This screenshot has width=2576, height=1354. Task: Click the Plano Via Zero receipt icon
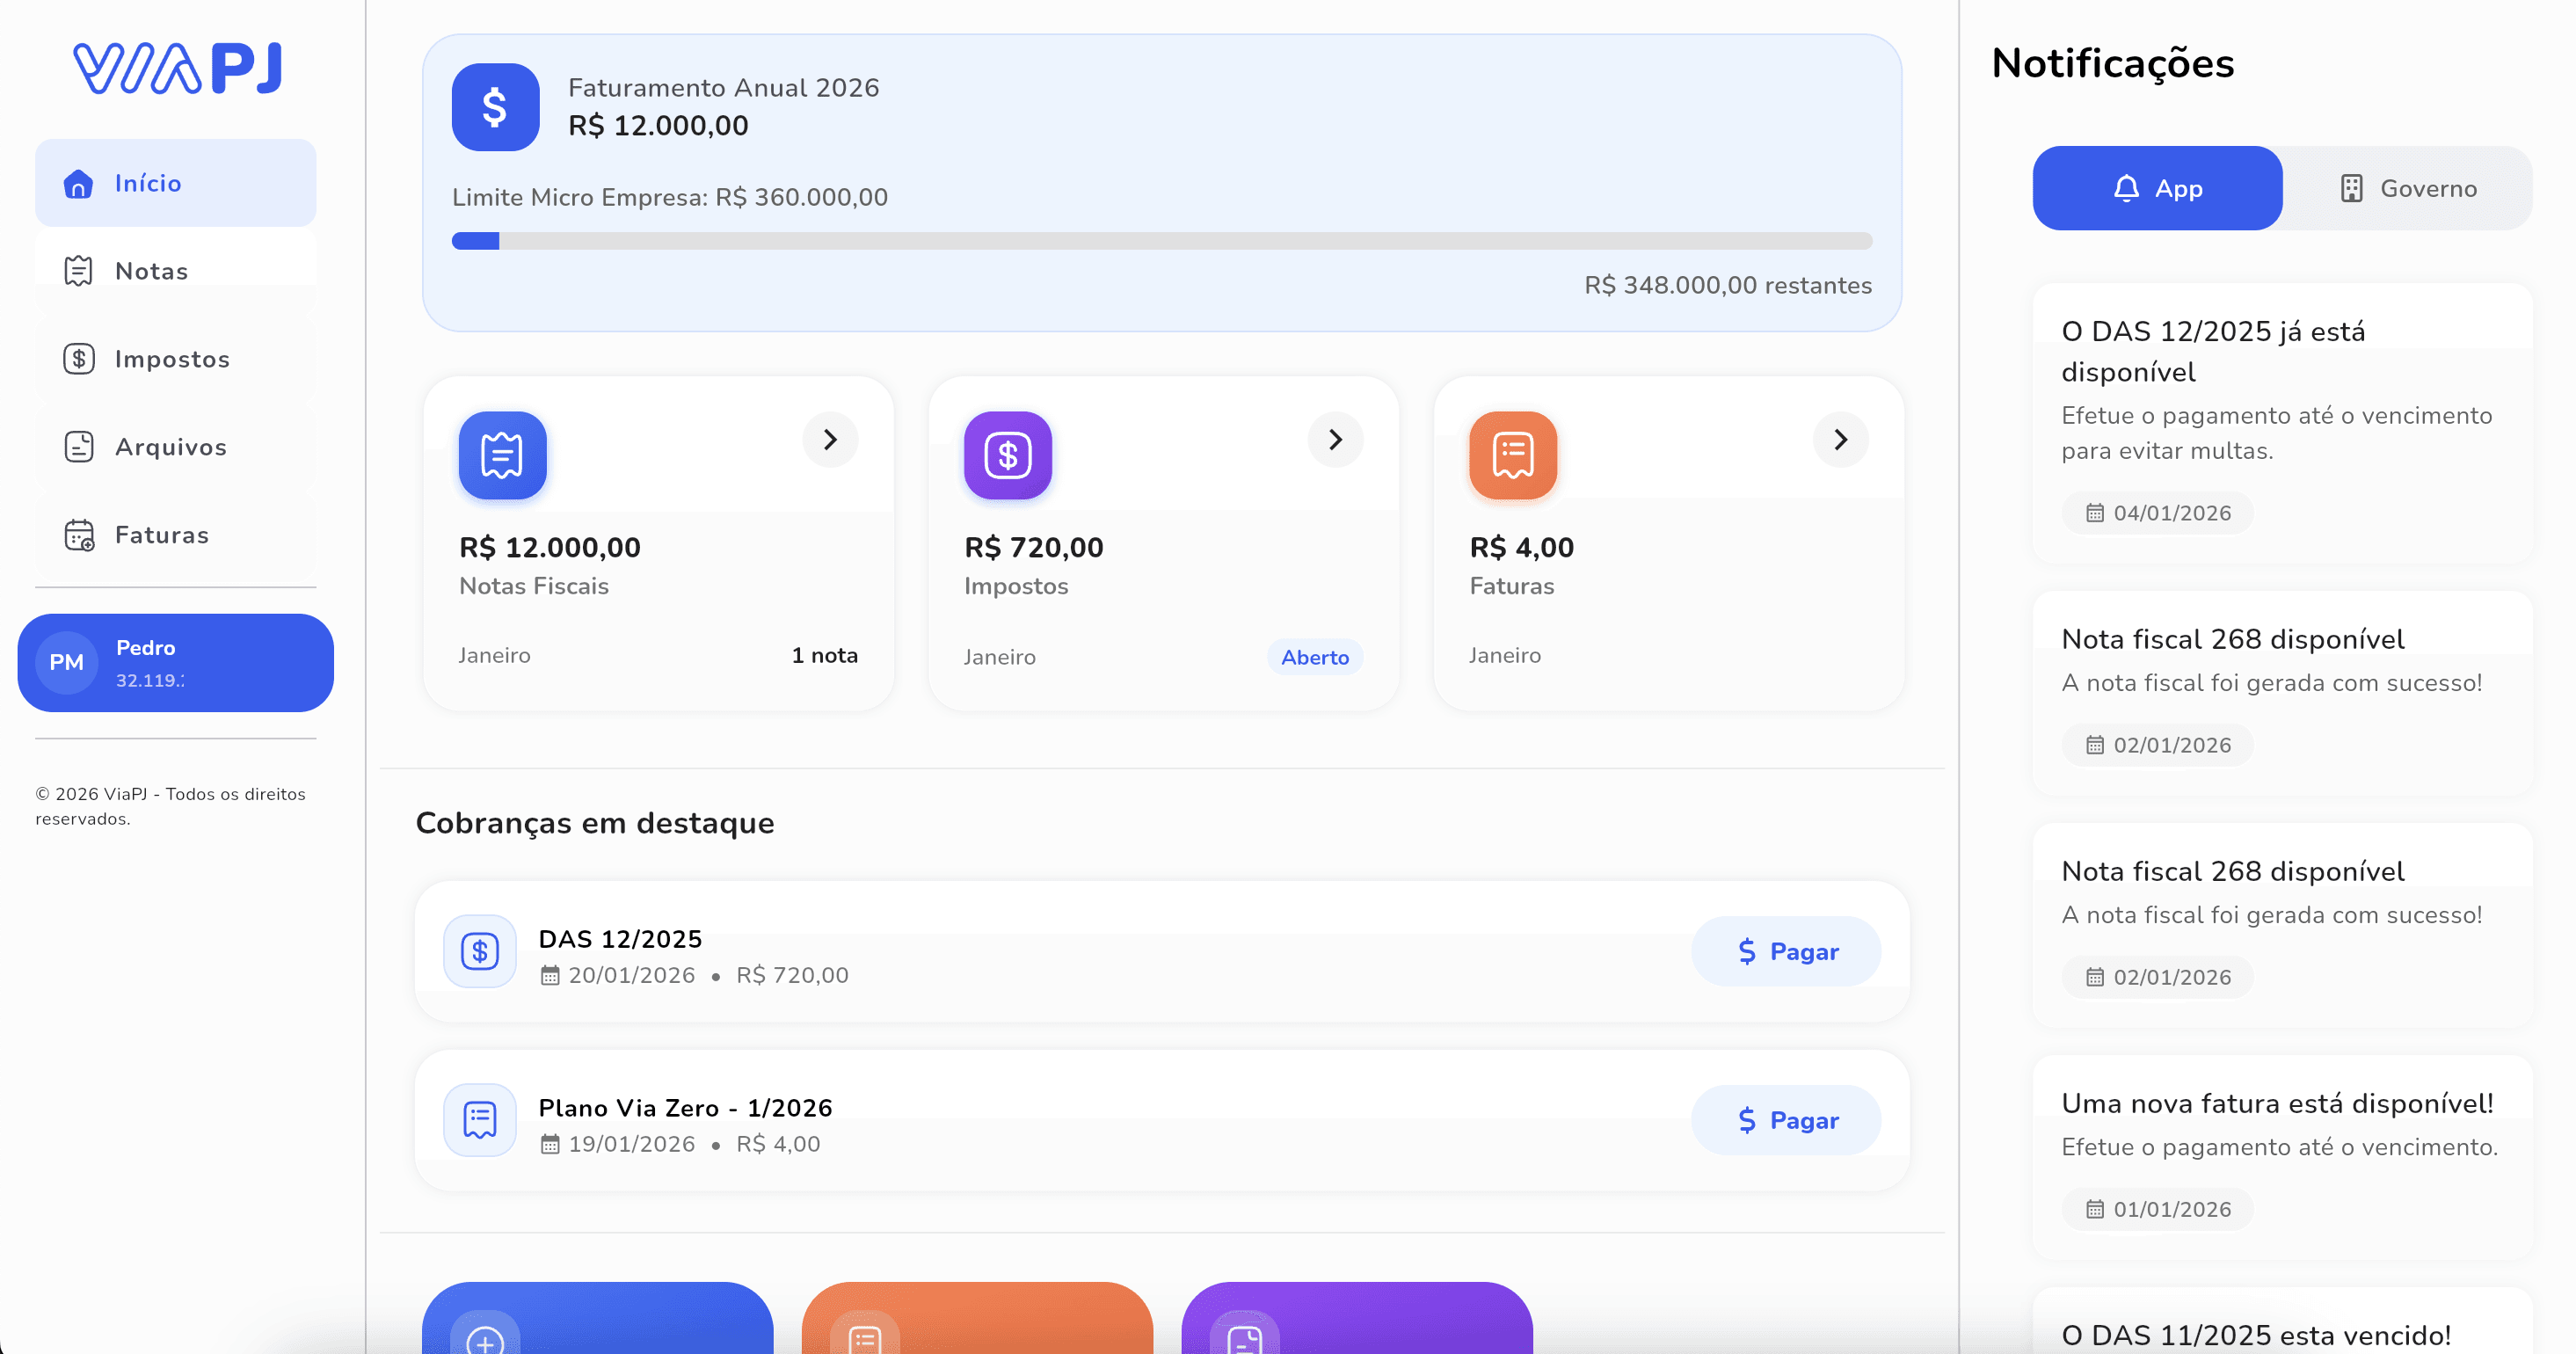click(480, 1120)
